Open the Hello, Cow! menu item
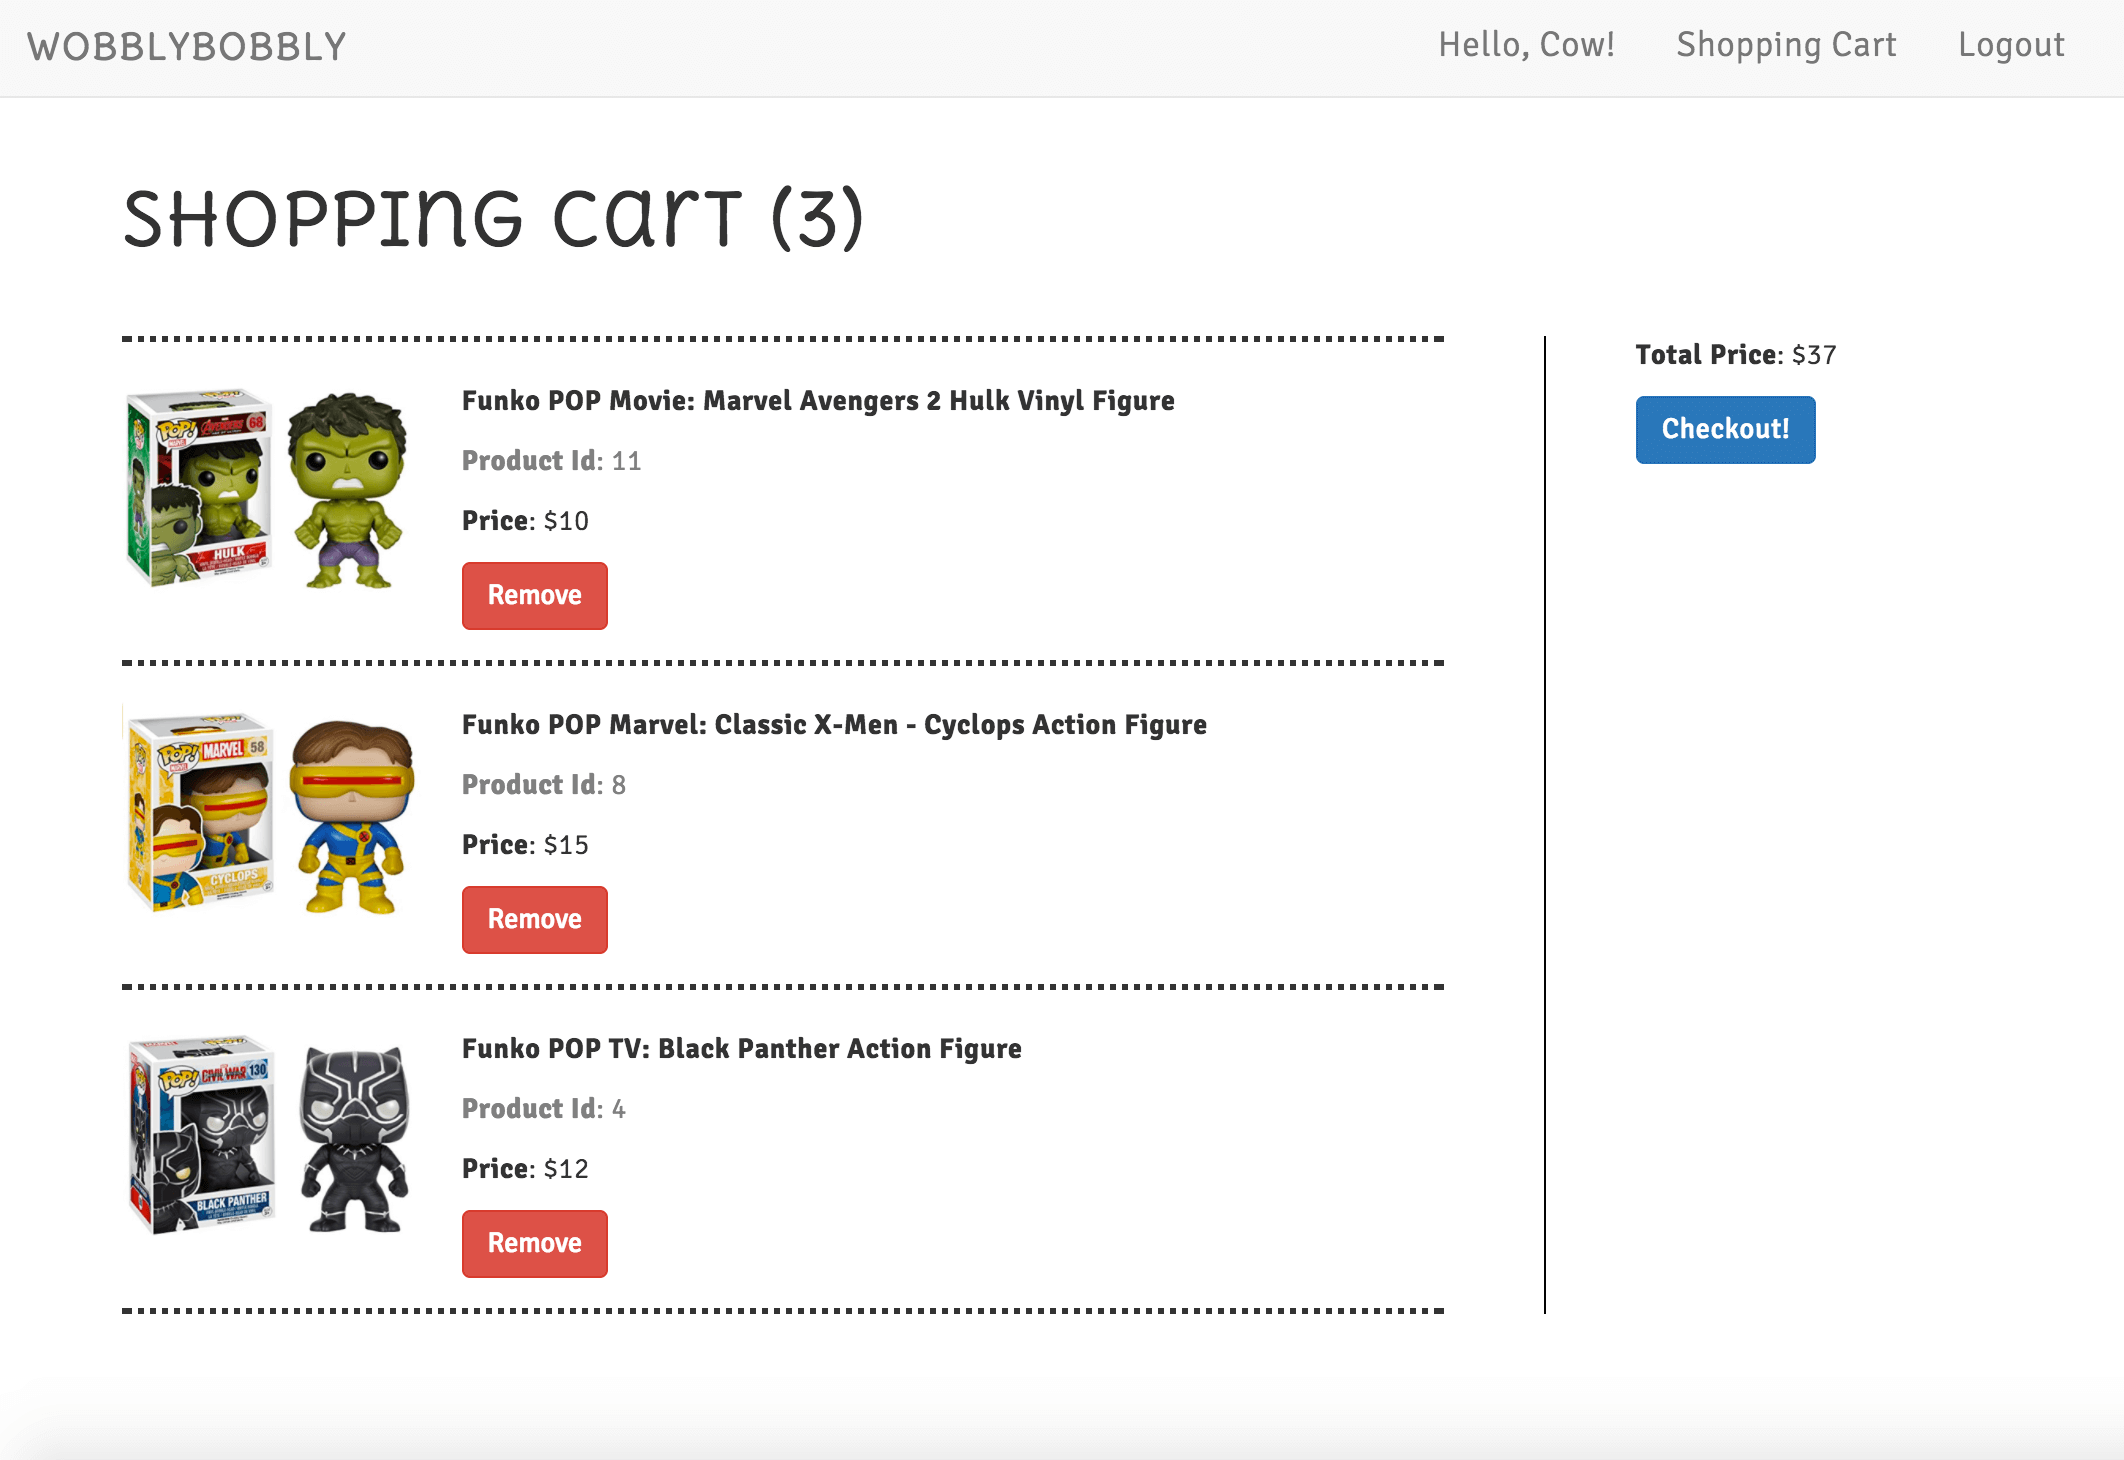 (x=1526, y=45)
